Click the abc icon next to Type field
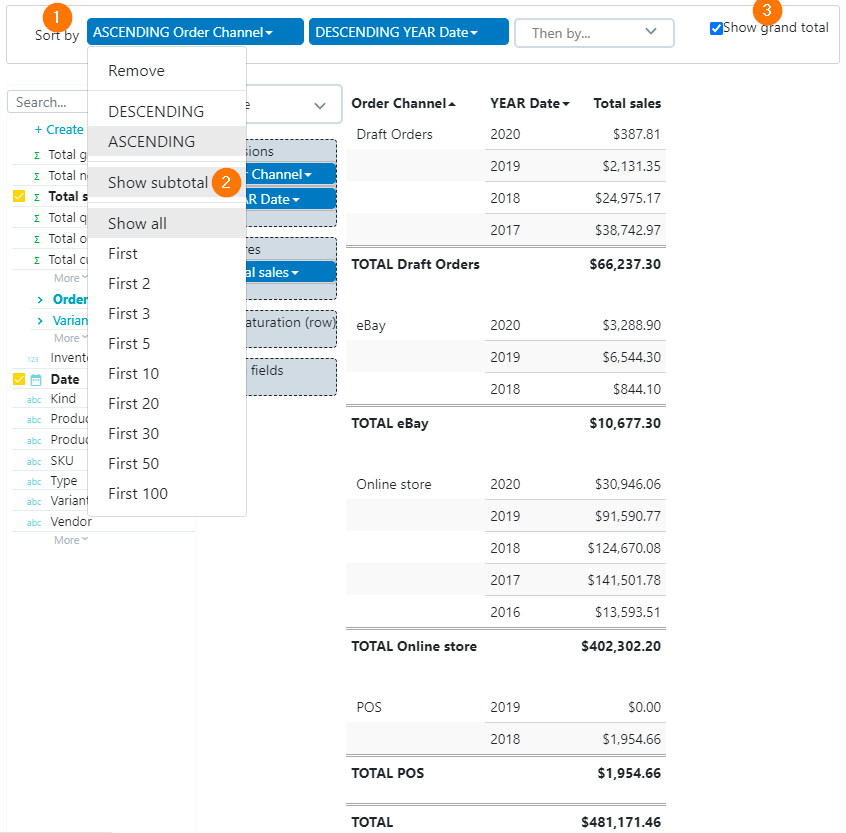846x833 pixels. coord(34,482)
